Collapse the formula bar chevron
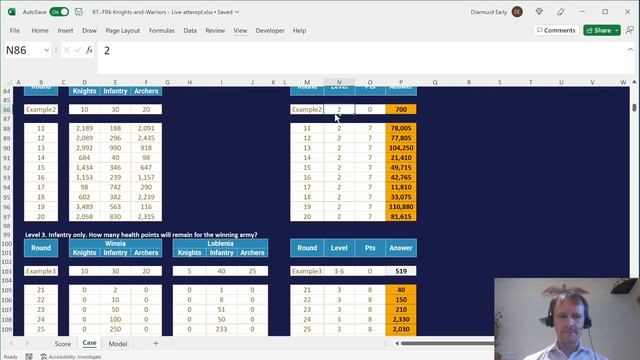Image resolution: width=640 pixels, height=360 pixels. [x=630, y=49]
